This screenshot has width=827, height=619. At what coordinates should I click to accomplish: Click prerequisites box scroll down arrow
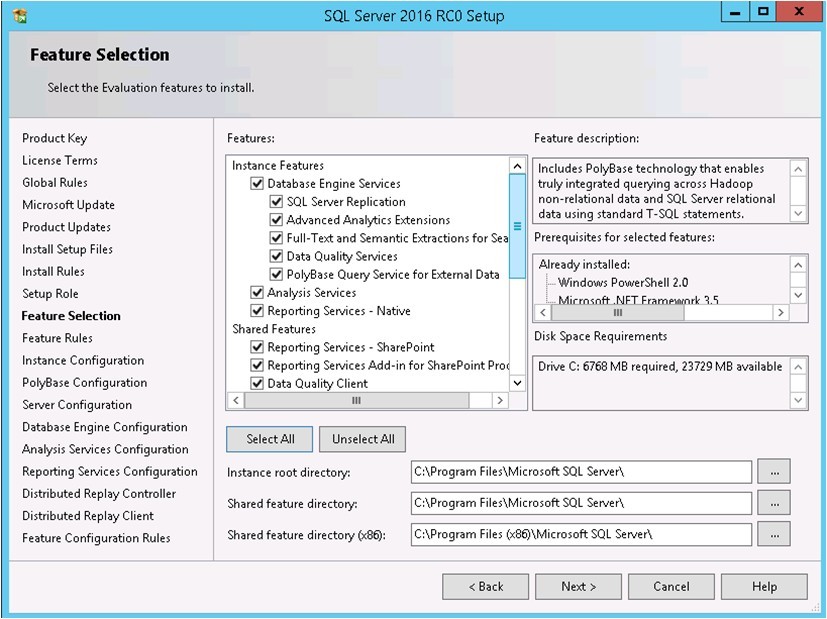point(798,295)
